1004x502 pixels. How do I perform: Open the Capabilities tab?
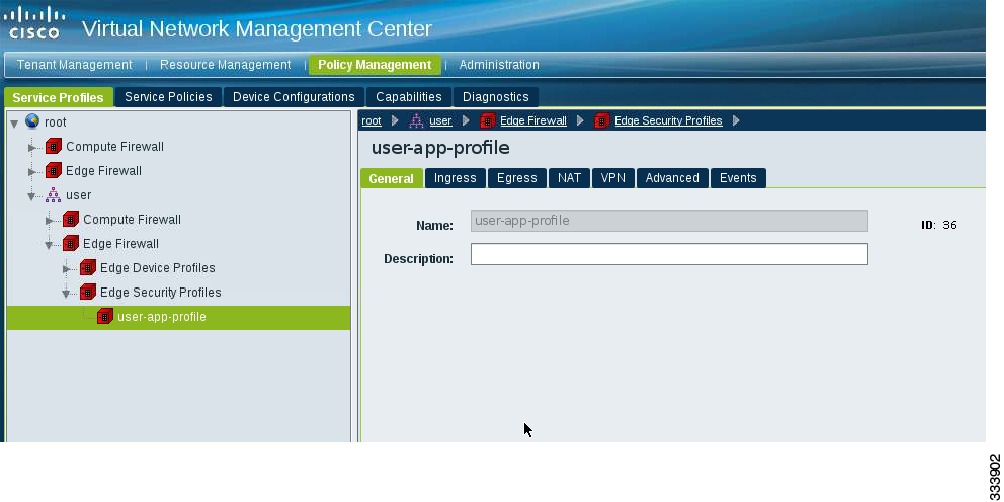409,97
